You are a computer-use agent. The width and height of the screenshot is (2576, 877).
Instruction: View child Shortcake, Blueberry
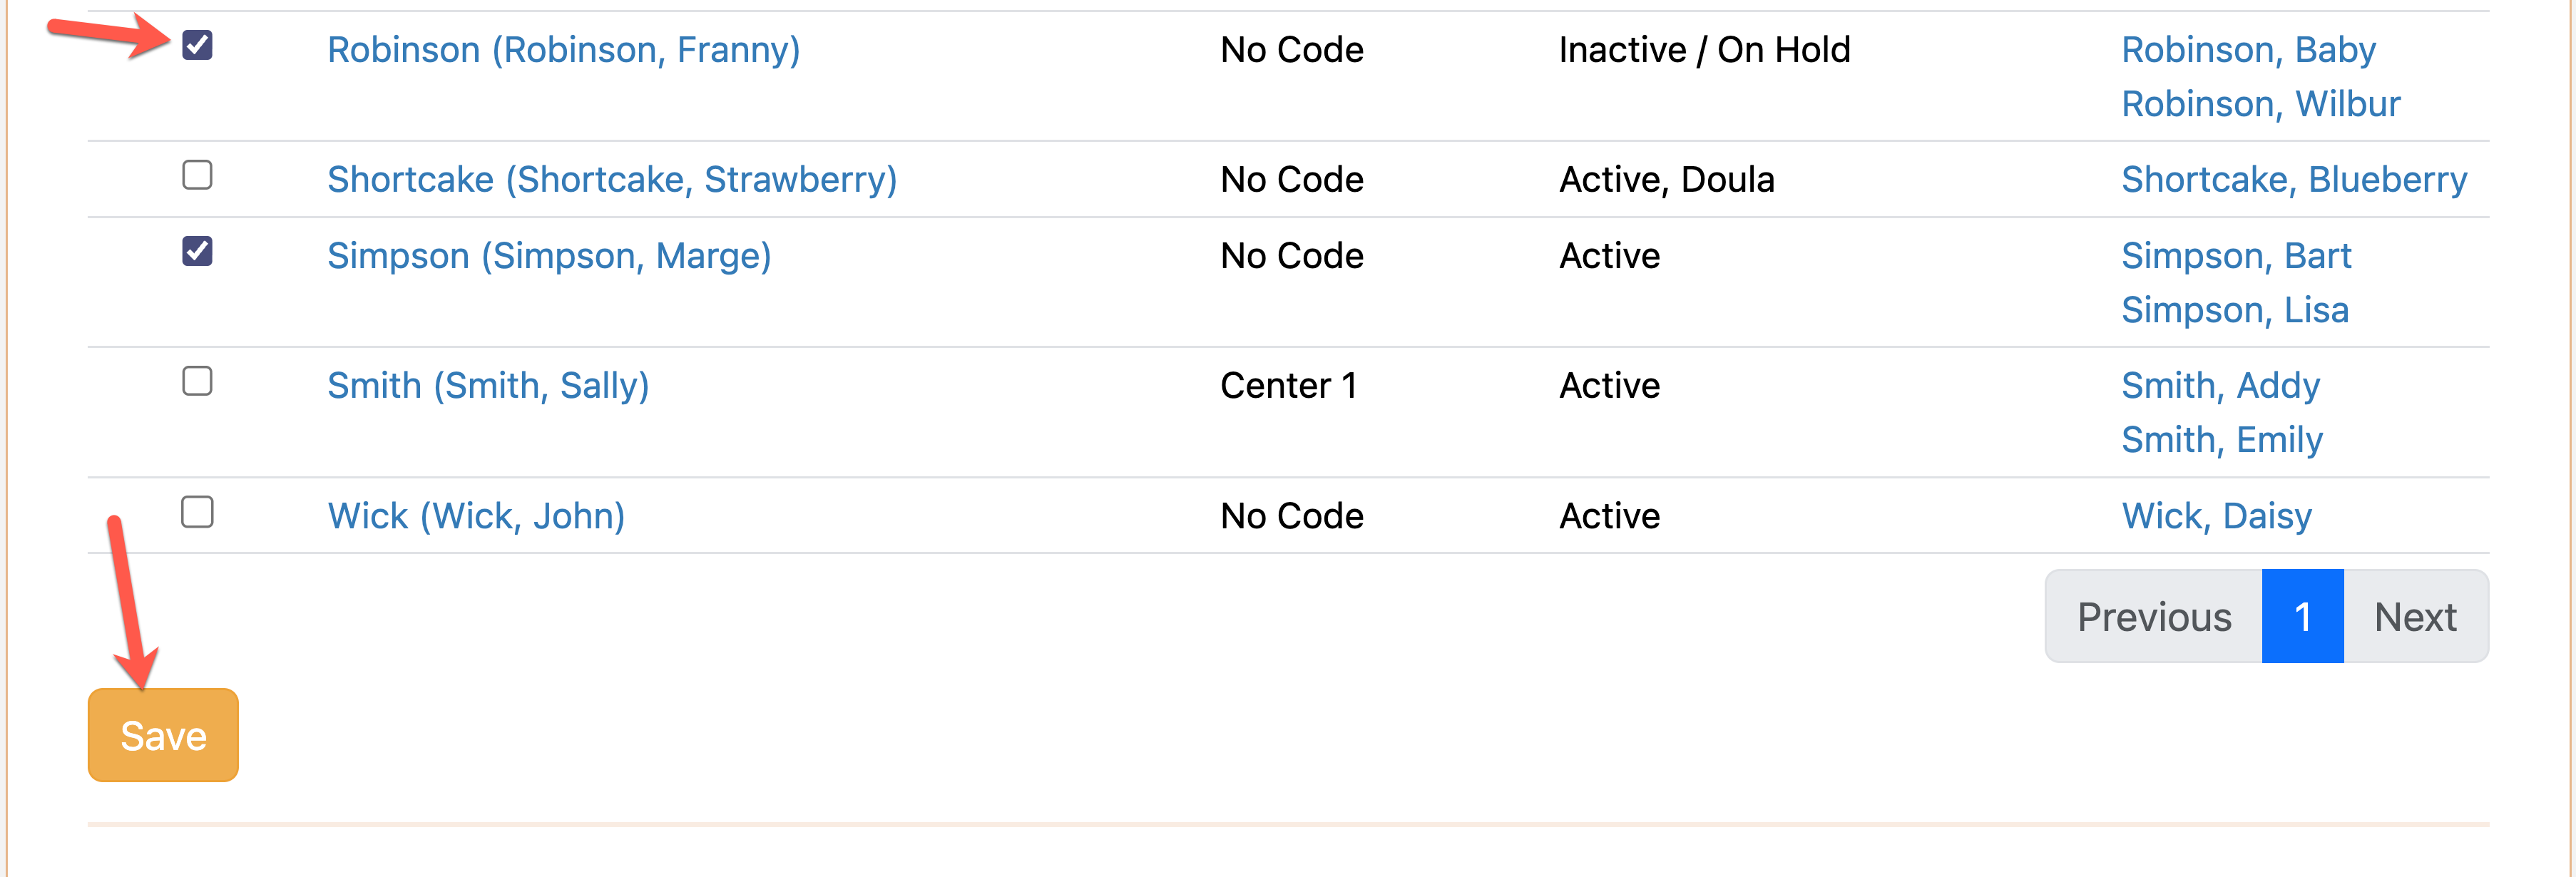point(2294,180)
